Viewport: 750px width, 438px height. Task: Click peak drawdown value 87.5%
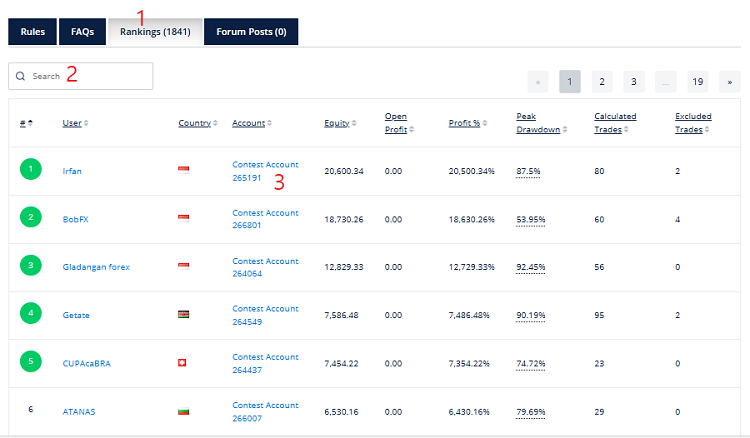[x=528, y=171]
